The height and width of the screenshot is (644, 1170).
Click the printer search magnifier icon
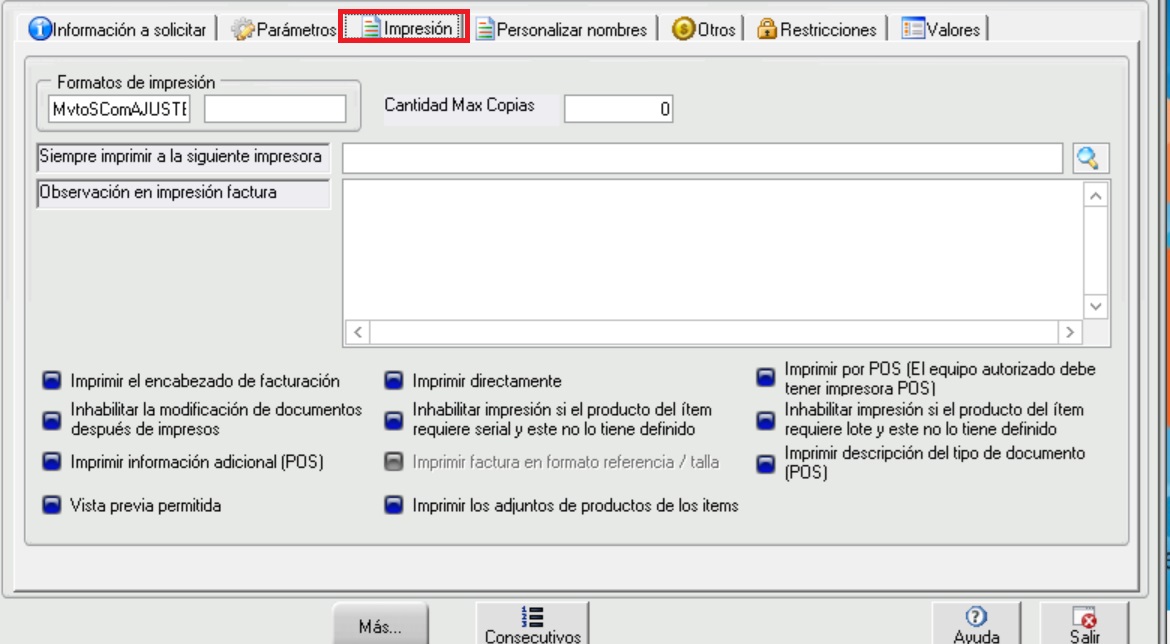(x=1091, y=158)
